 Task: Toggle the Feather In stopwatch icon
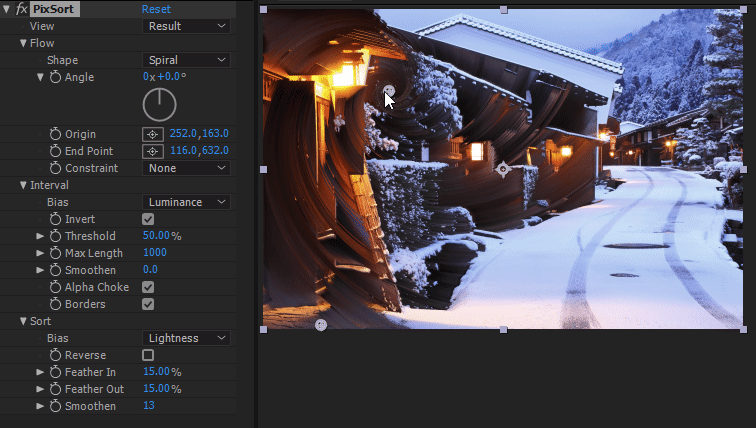point(55,372)
